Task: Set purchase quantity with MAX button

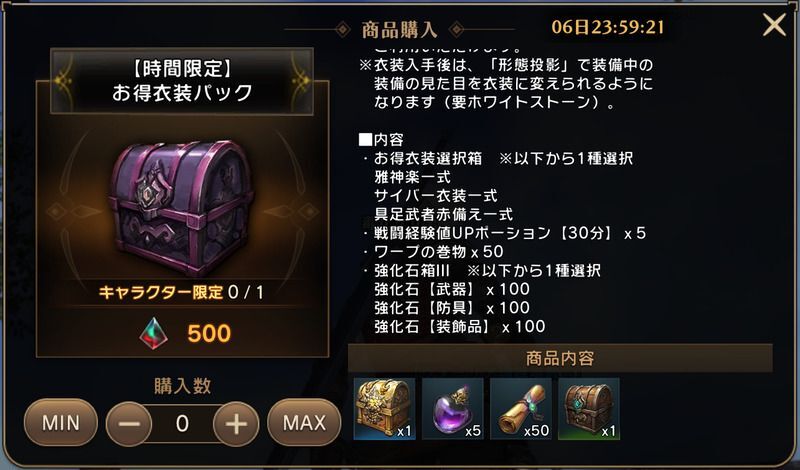Action: click(x=304, y=423)
